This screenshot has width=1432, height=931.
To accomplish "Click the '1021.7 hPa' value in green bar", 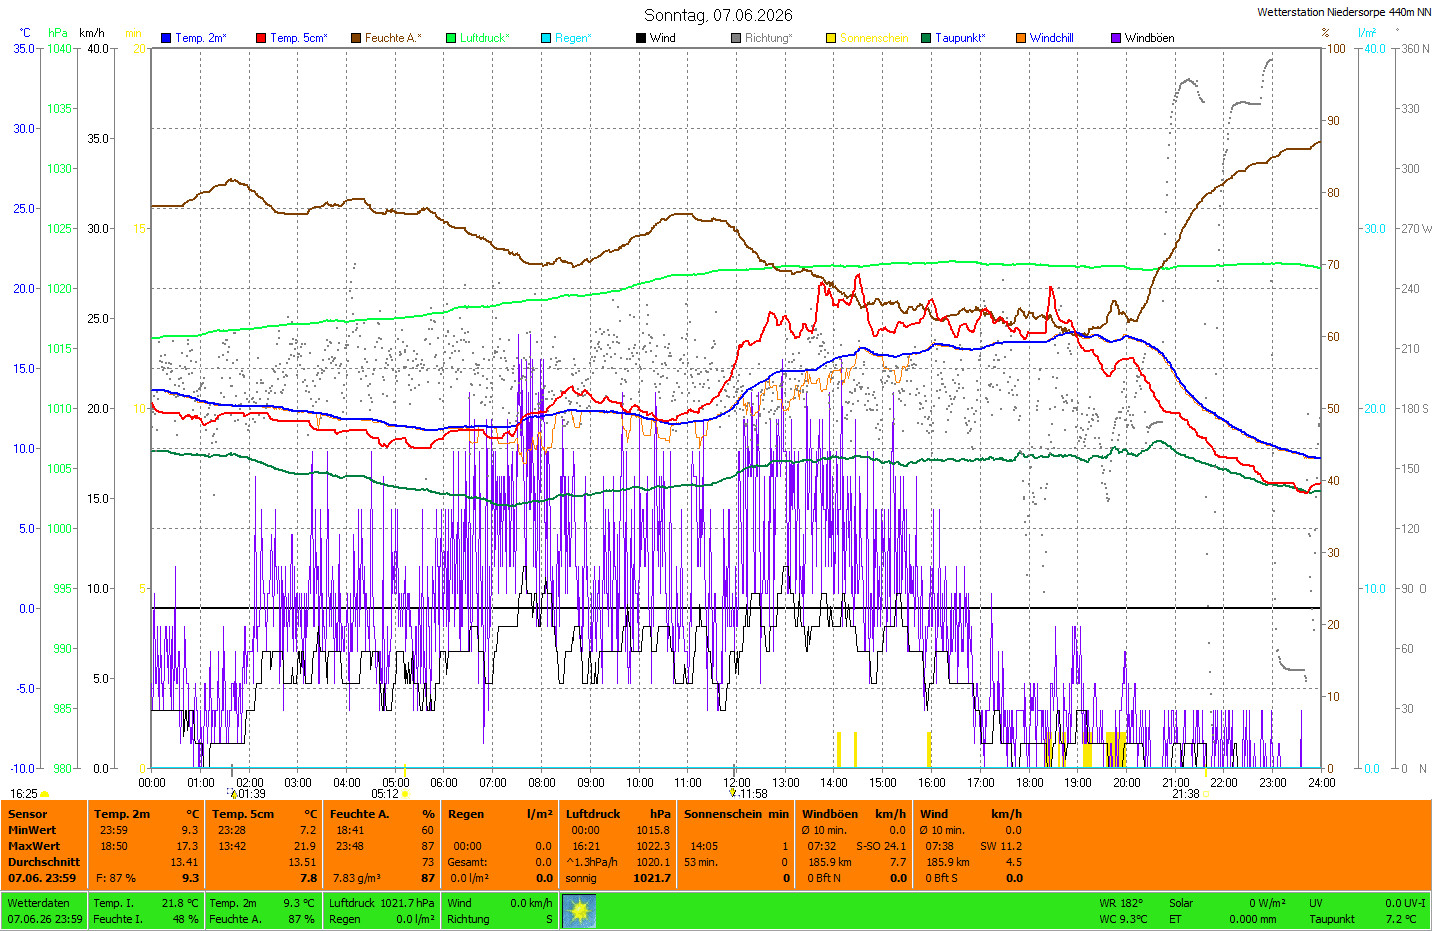I will coord(407,903).
